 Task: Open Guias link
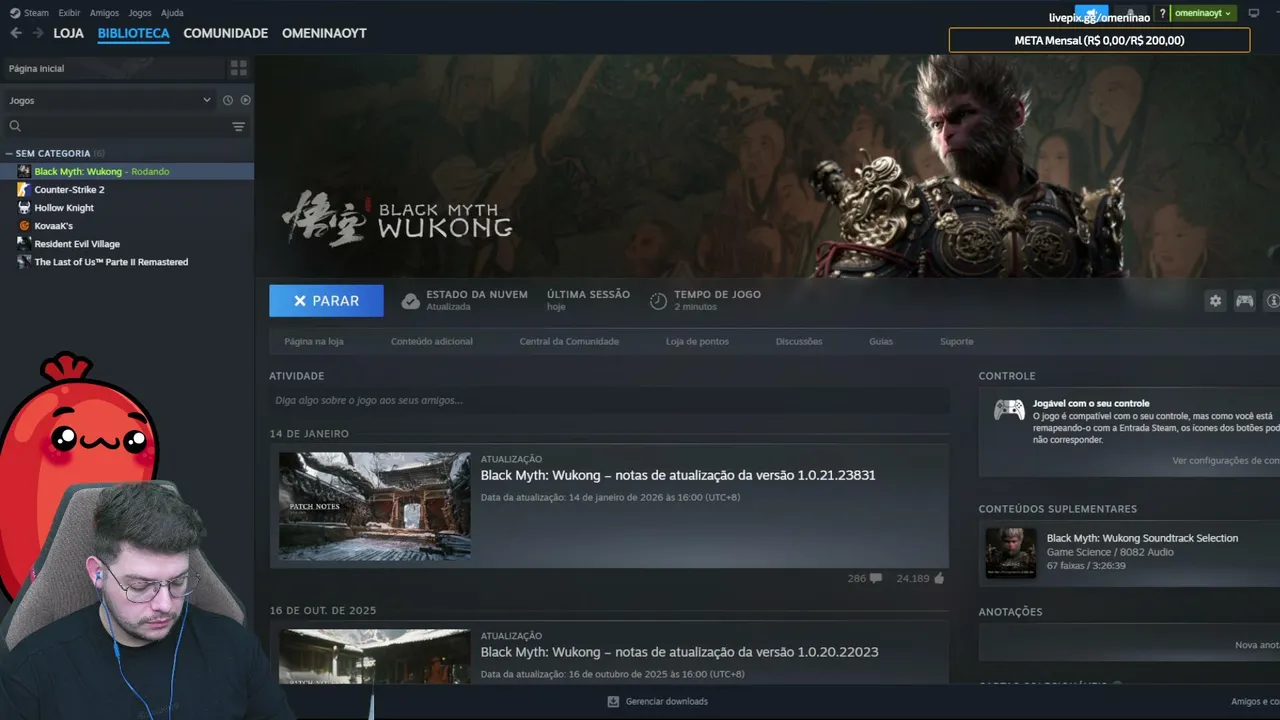pos(881,341)
